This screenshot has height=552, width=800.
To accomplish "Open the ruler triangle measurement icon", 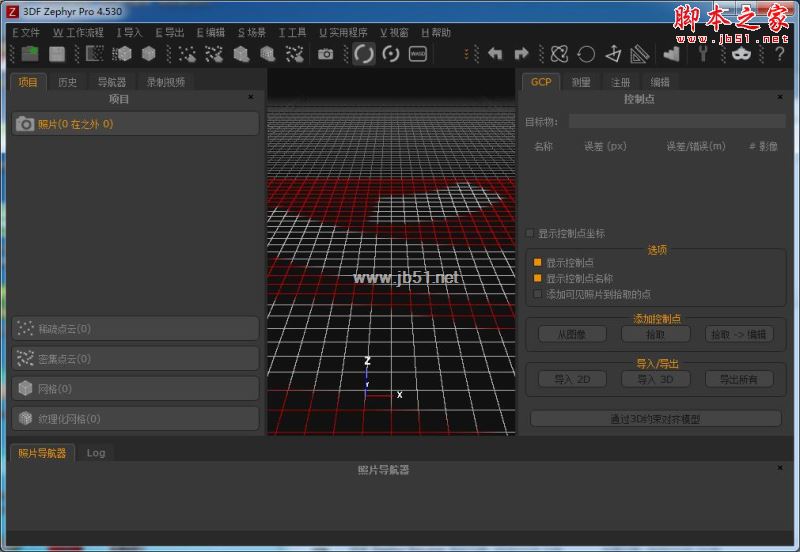I will coord(640,54).
